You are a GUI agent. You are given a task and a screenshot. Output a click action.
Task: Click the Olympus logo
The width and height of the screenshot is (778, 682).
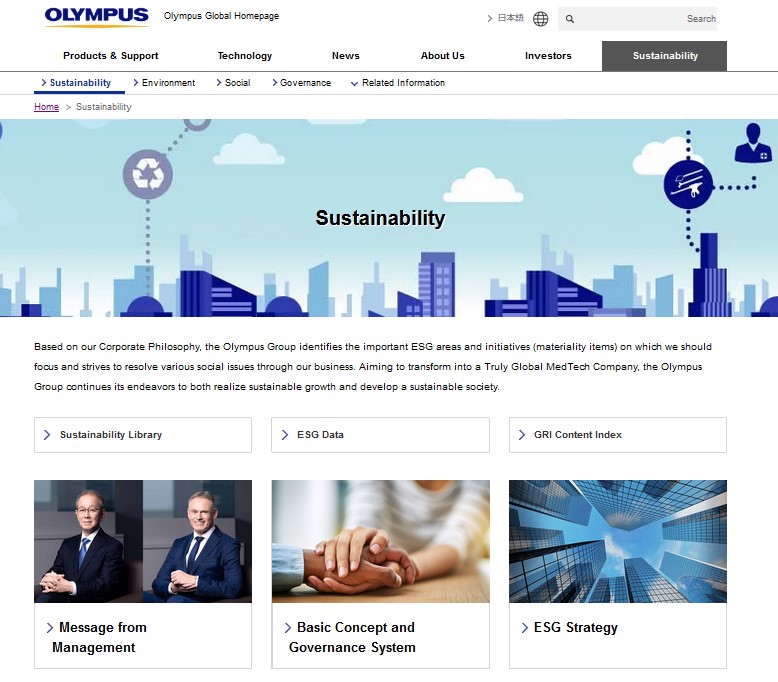97,17
